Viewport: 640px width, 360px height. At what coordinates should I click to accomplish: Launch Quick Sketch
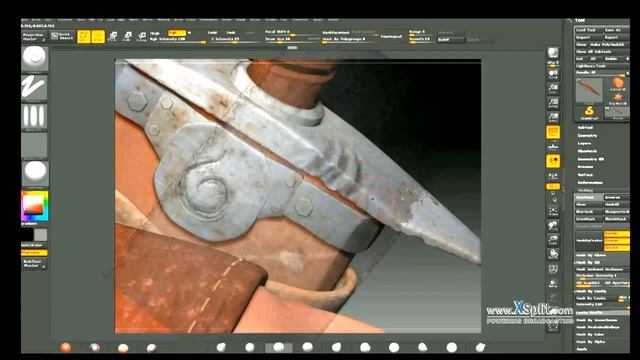62,36
